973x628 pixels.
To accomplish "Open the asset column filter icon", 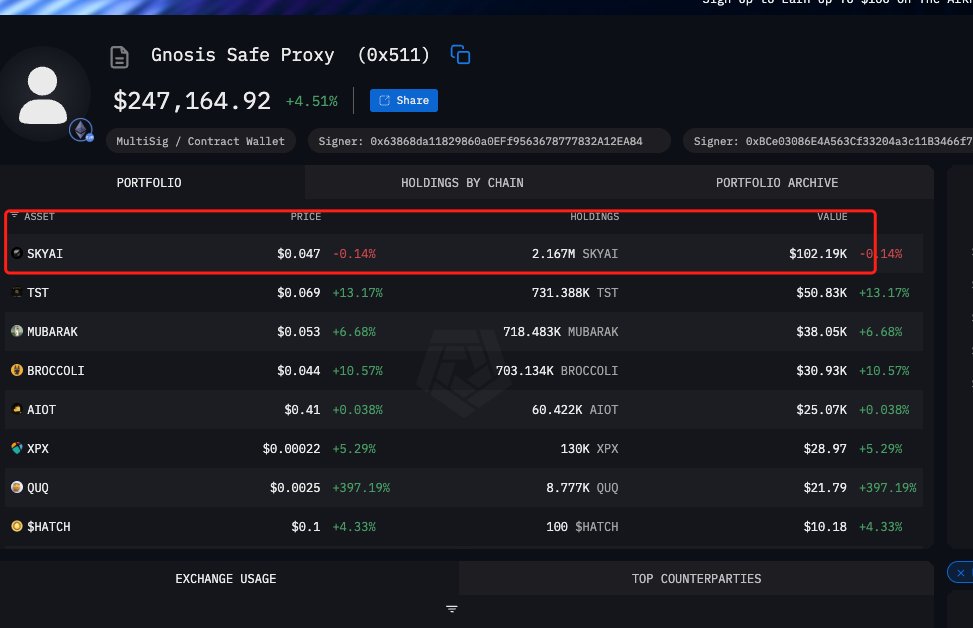I will [x=14, y=215].
